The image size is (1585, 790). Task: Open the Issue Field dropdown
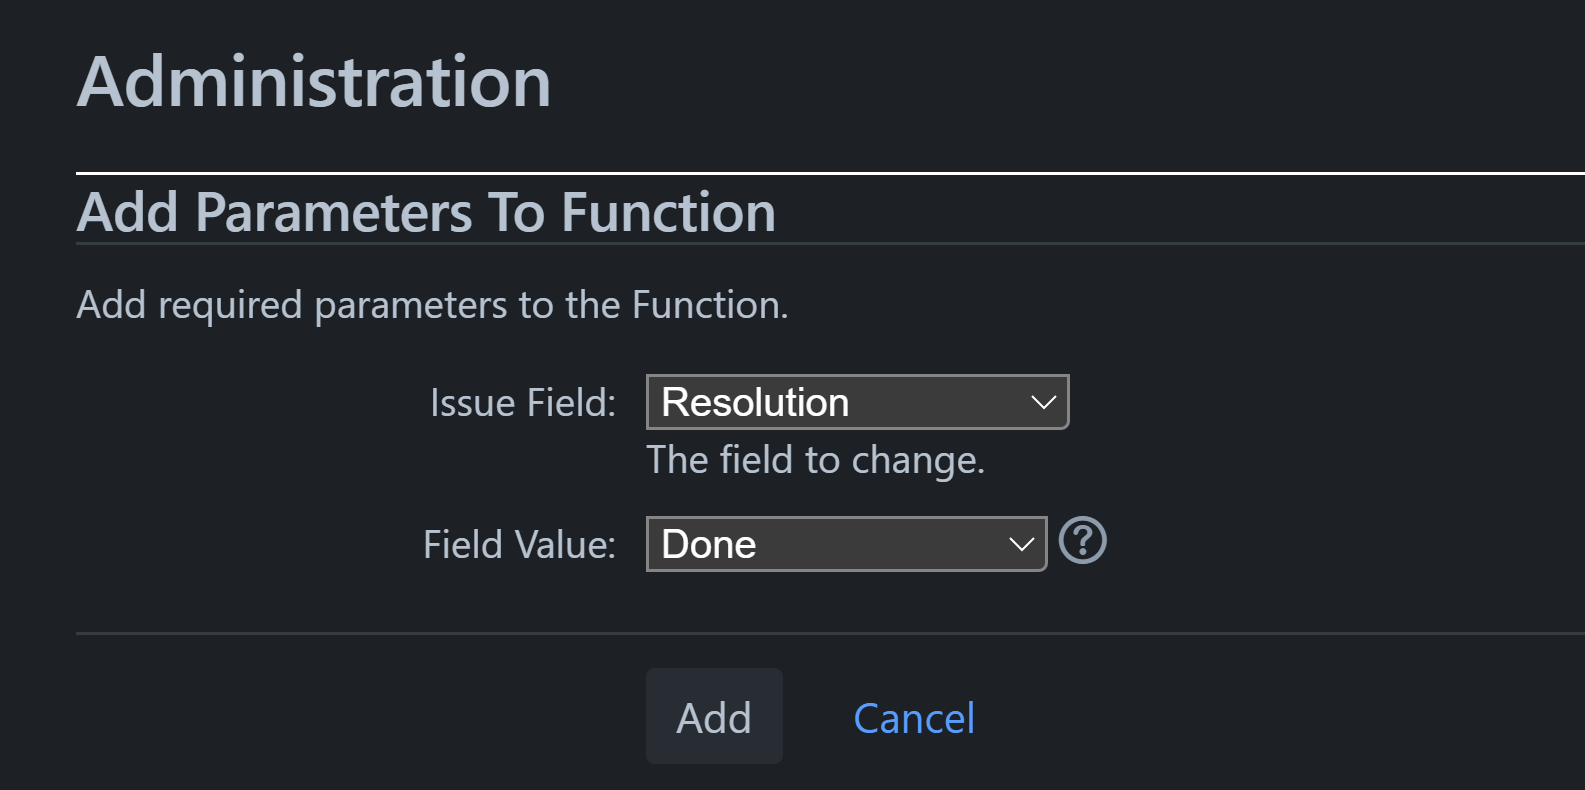click(x=857, y=402)
